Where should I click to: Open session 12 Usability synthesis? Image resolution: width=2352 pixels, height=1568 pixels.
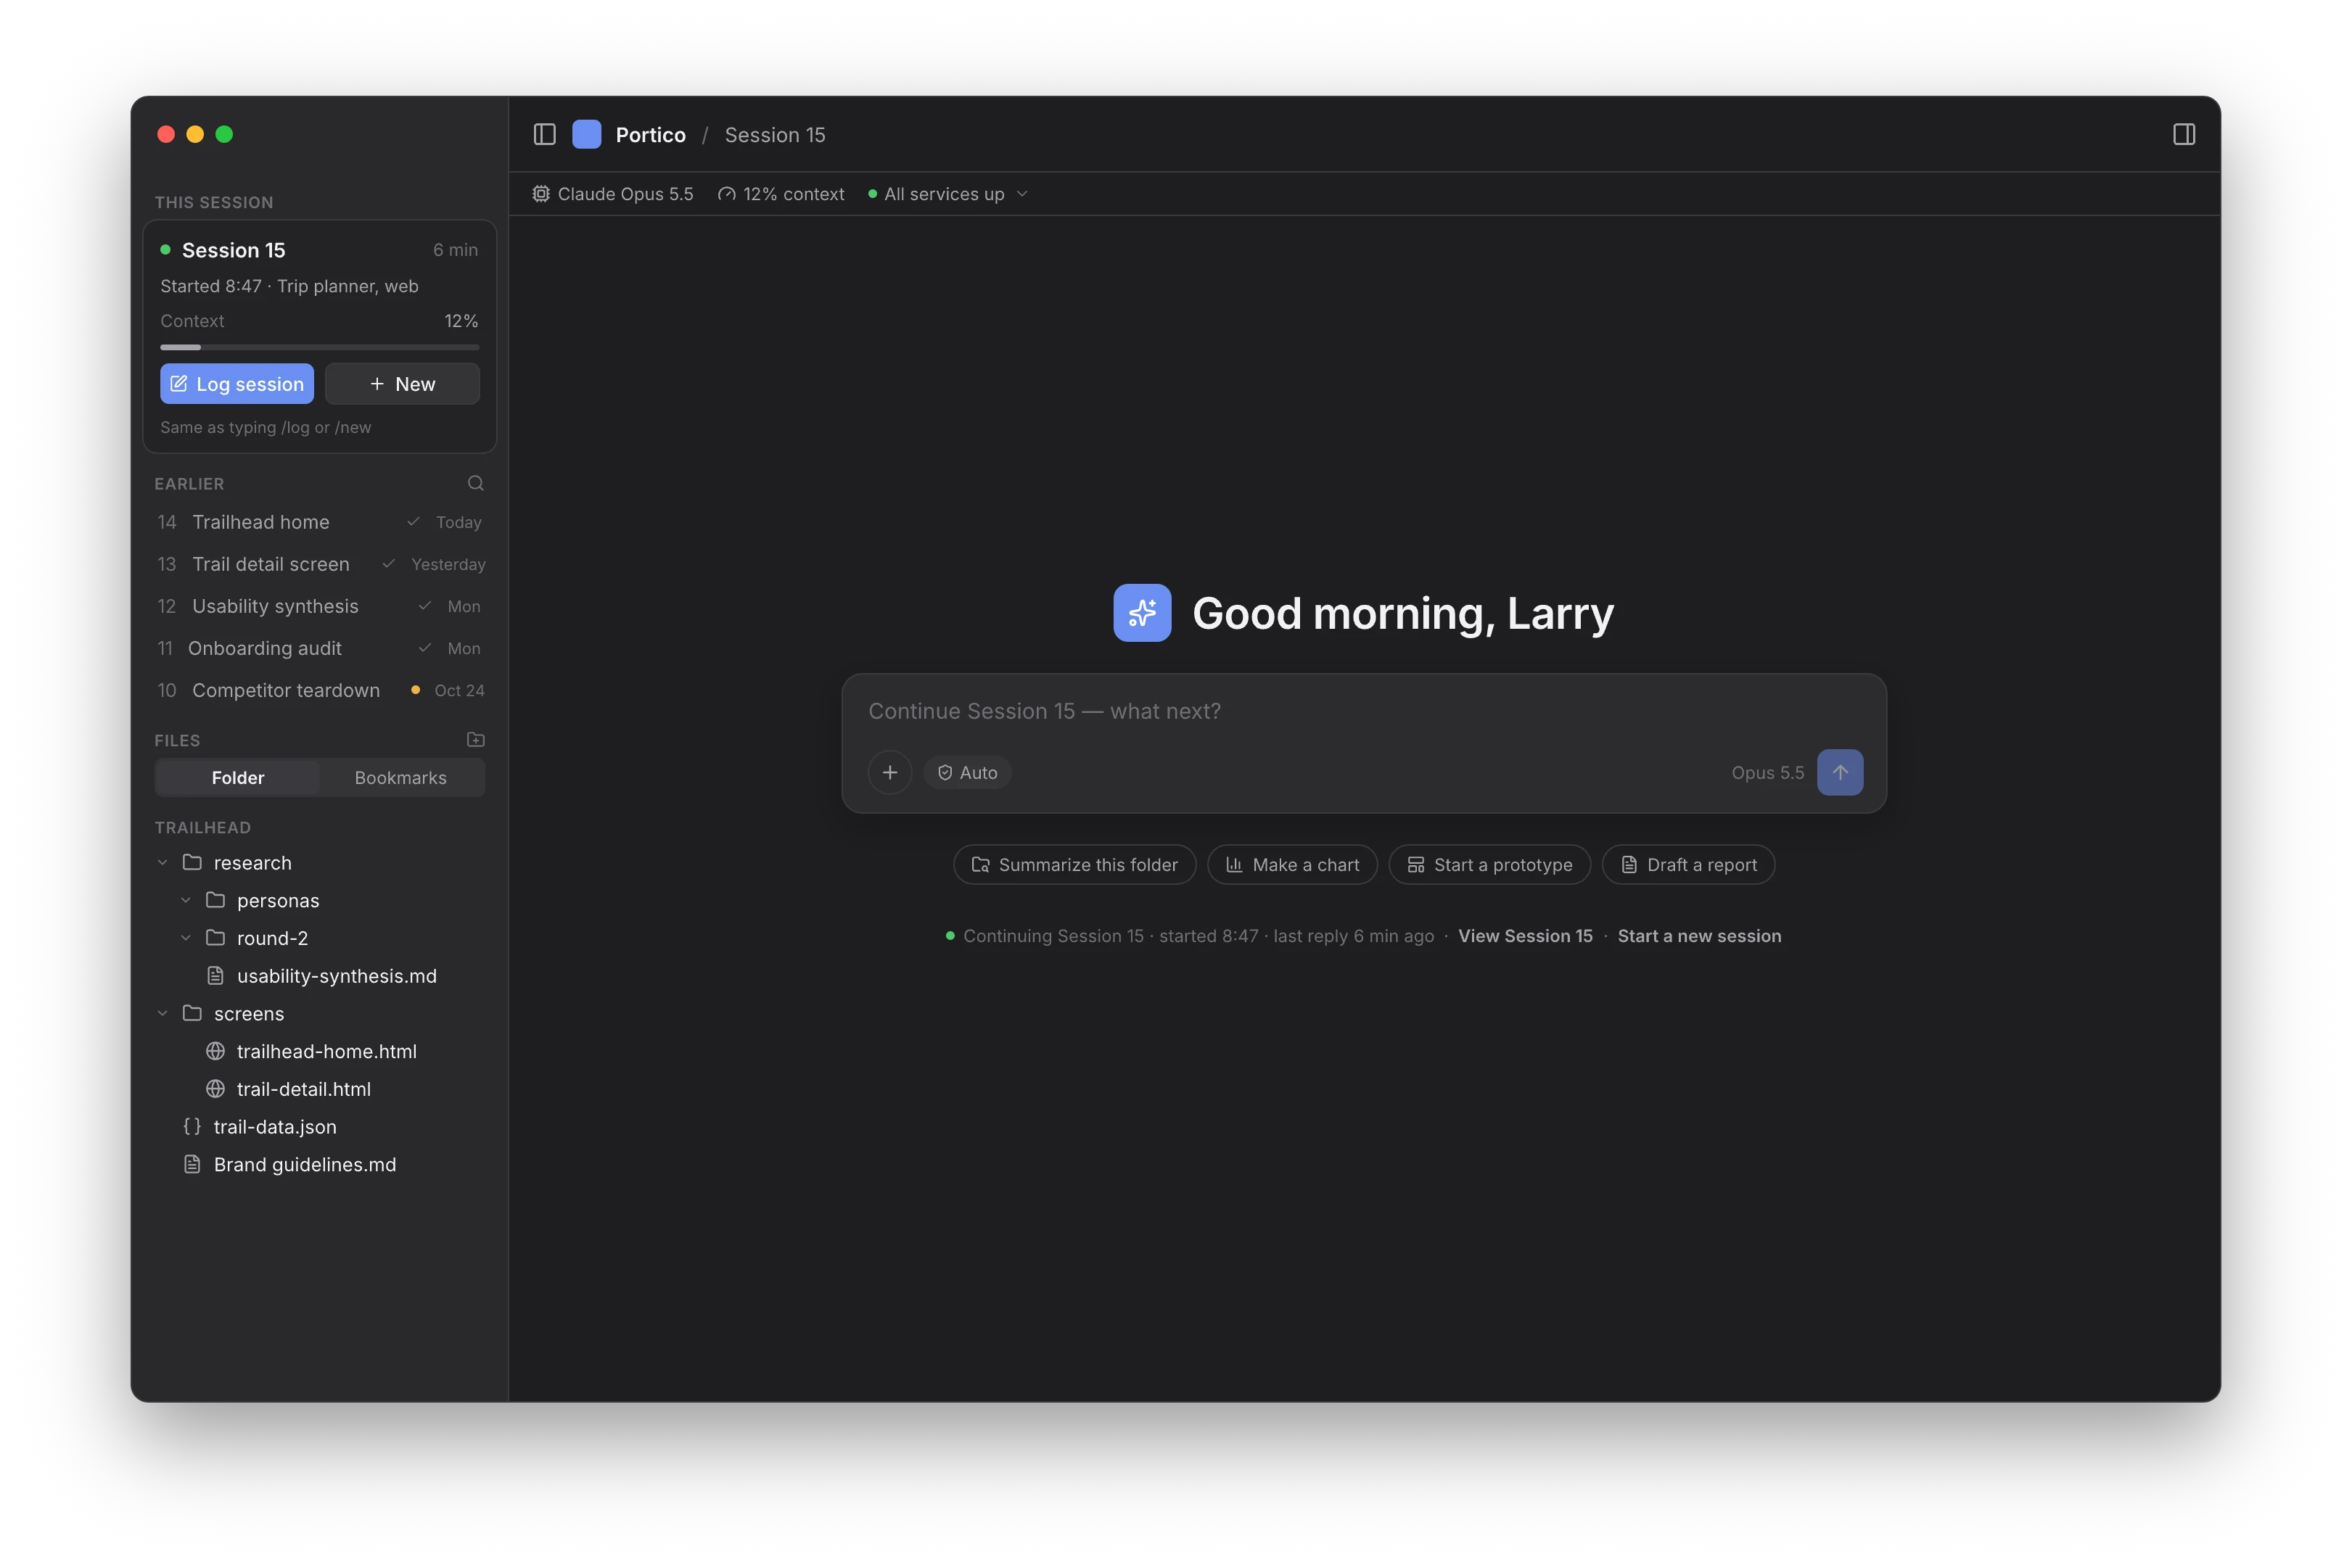pos(320,606)
